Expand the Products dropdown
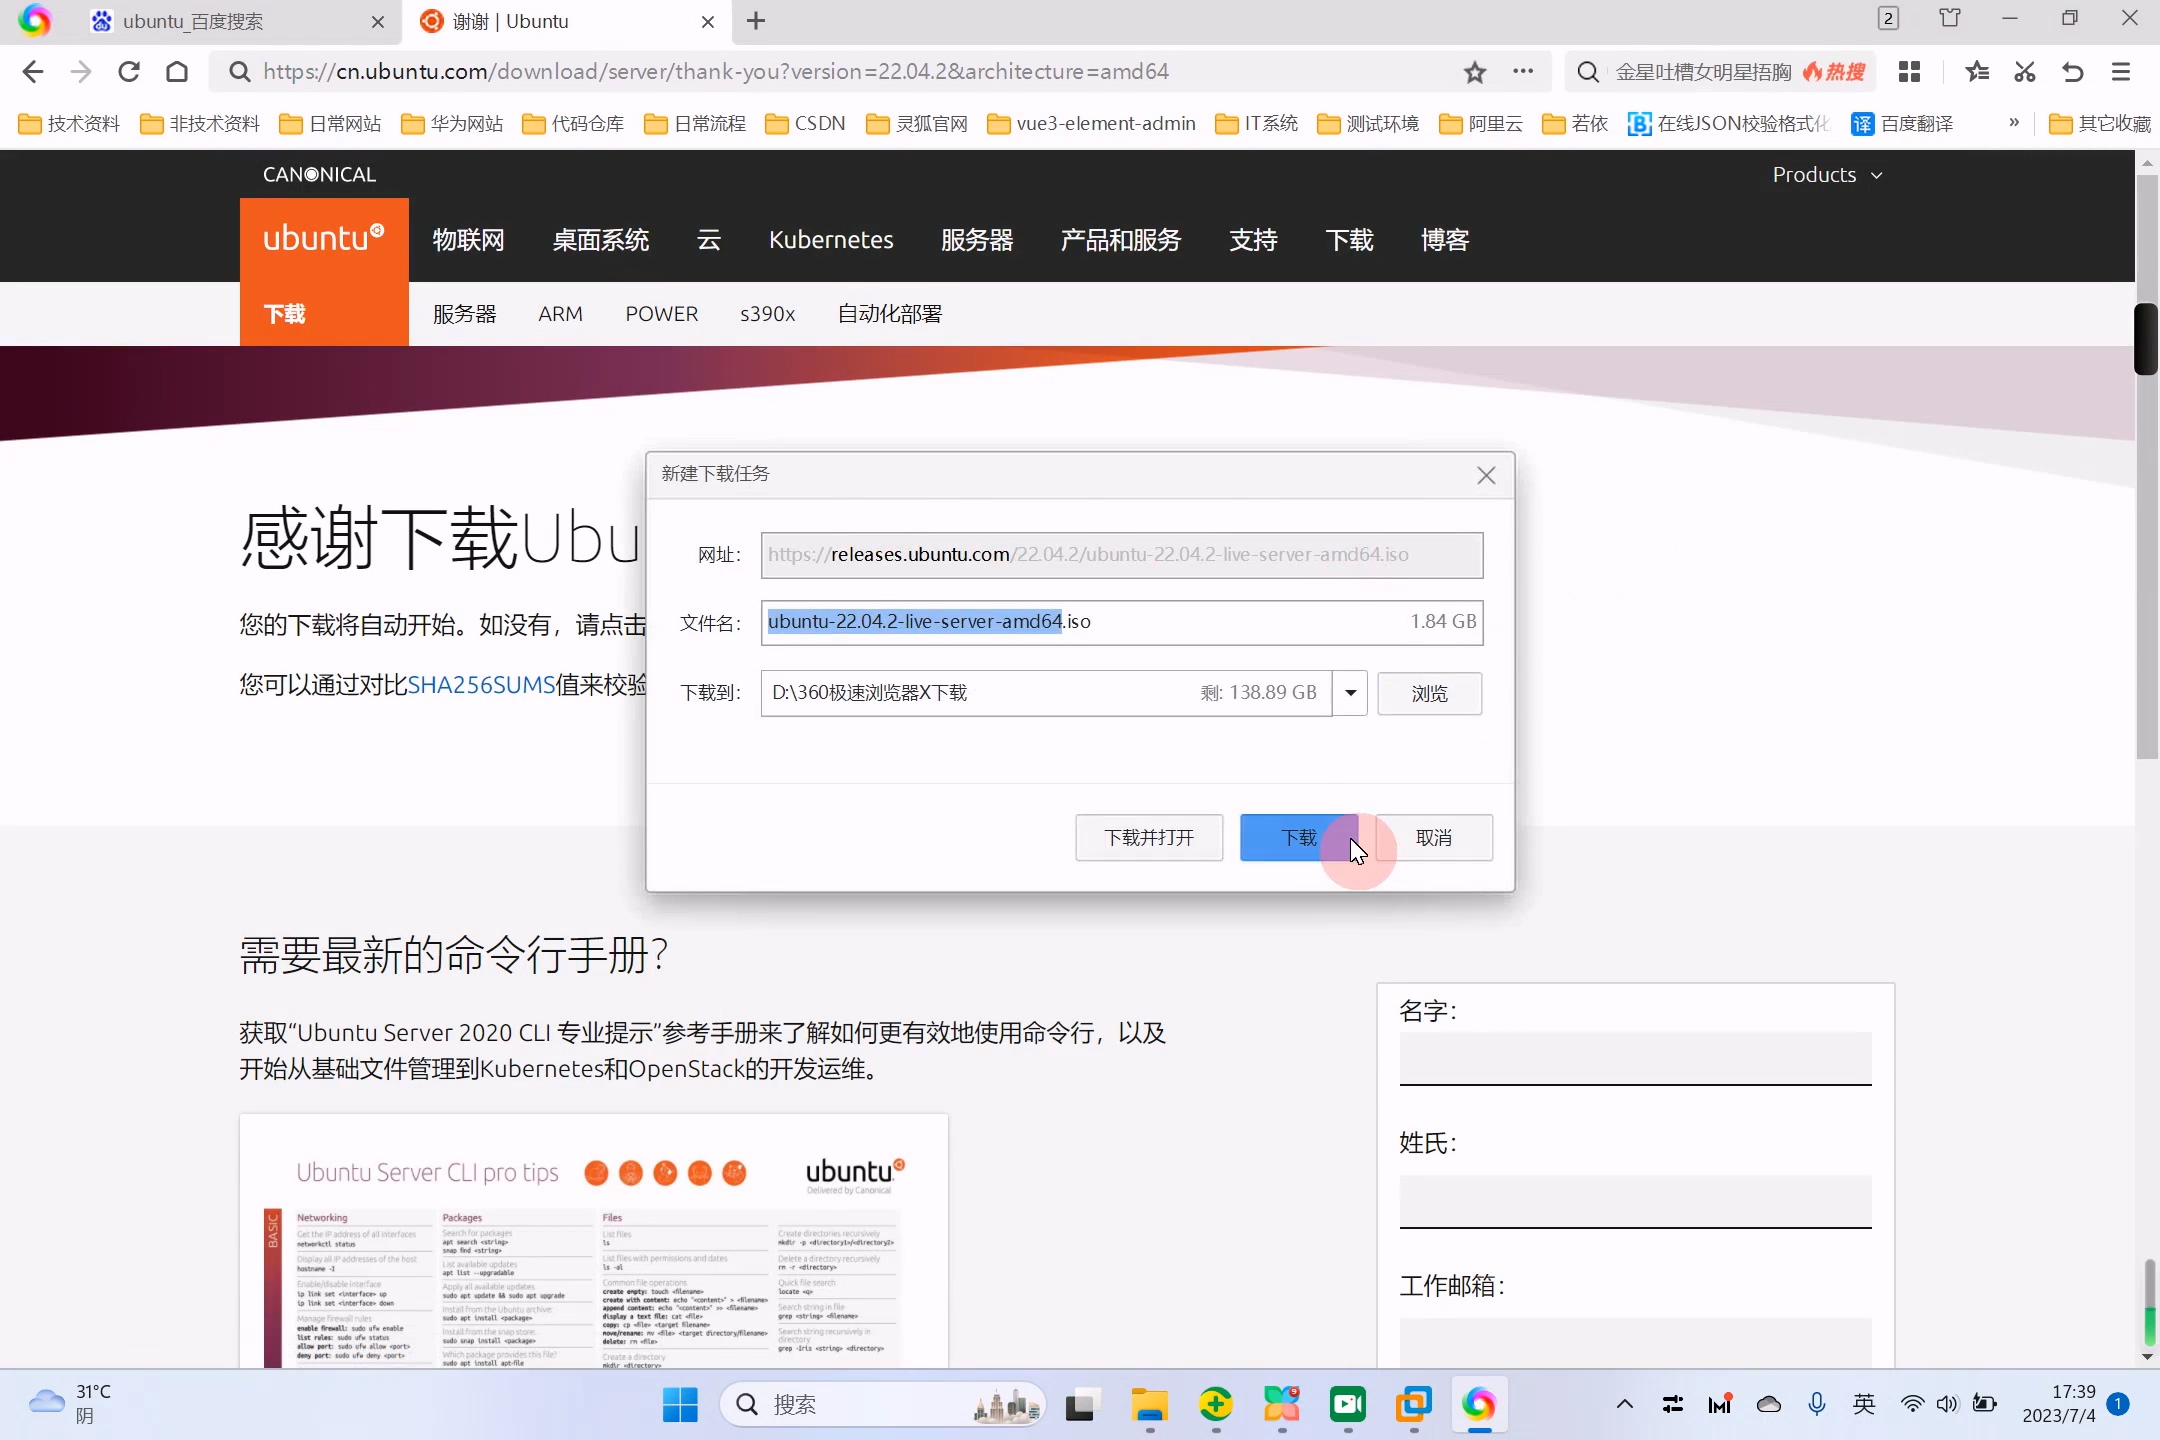The height and width of the screenshot is (1440, 2160). pyautogui.click(x=1827, y=175)
